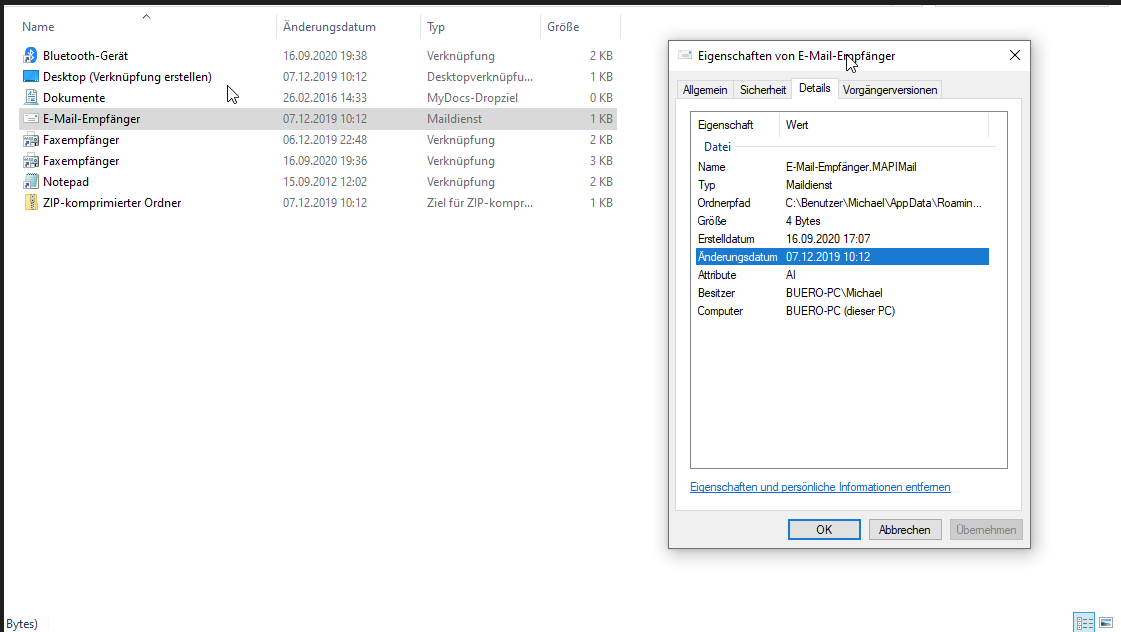Open the Vorgängerversionen tab
The image size is (1121, 632).
pos(889,90)
